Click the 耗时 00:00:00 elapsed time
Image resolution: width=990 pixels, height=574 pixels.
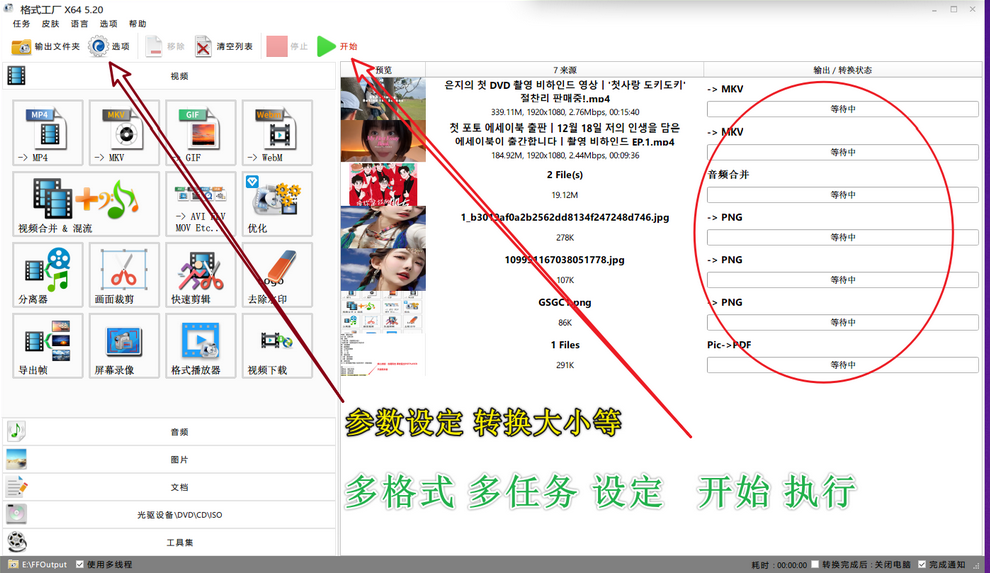(779, 565)
